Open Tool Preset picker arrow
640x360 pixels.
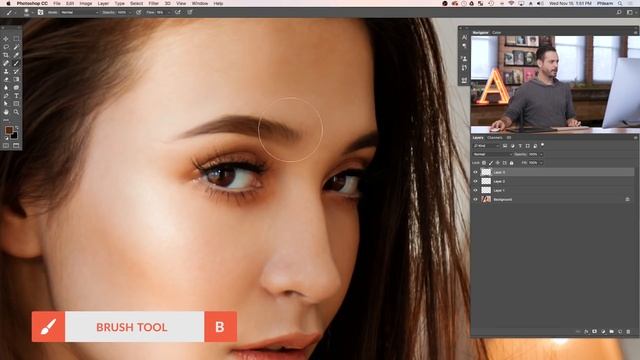[x=15, y=13]
